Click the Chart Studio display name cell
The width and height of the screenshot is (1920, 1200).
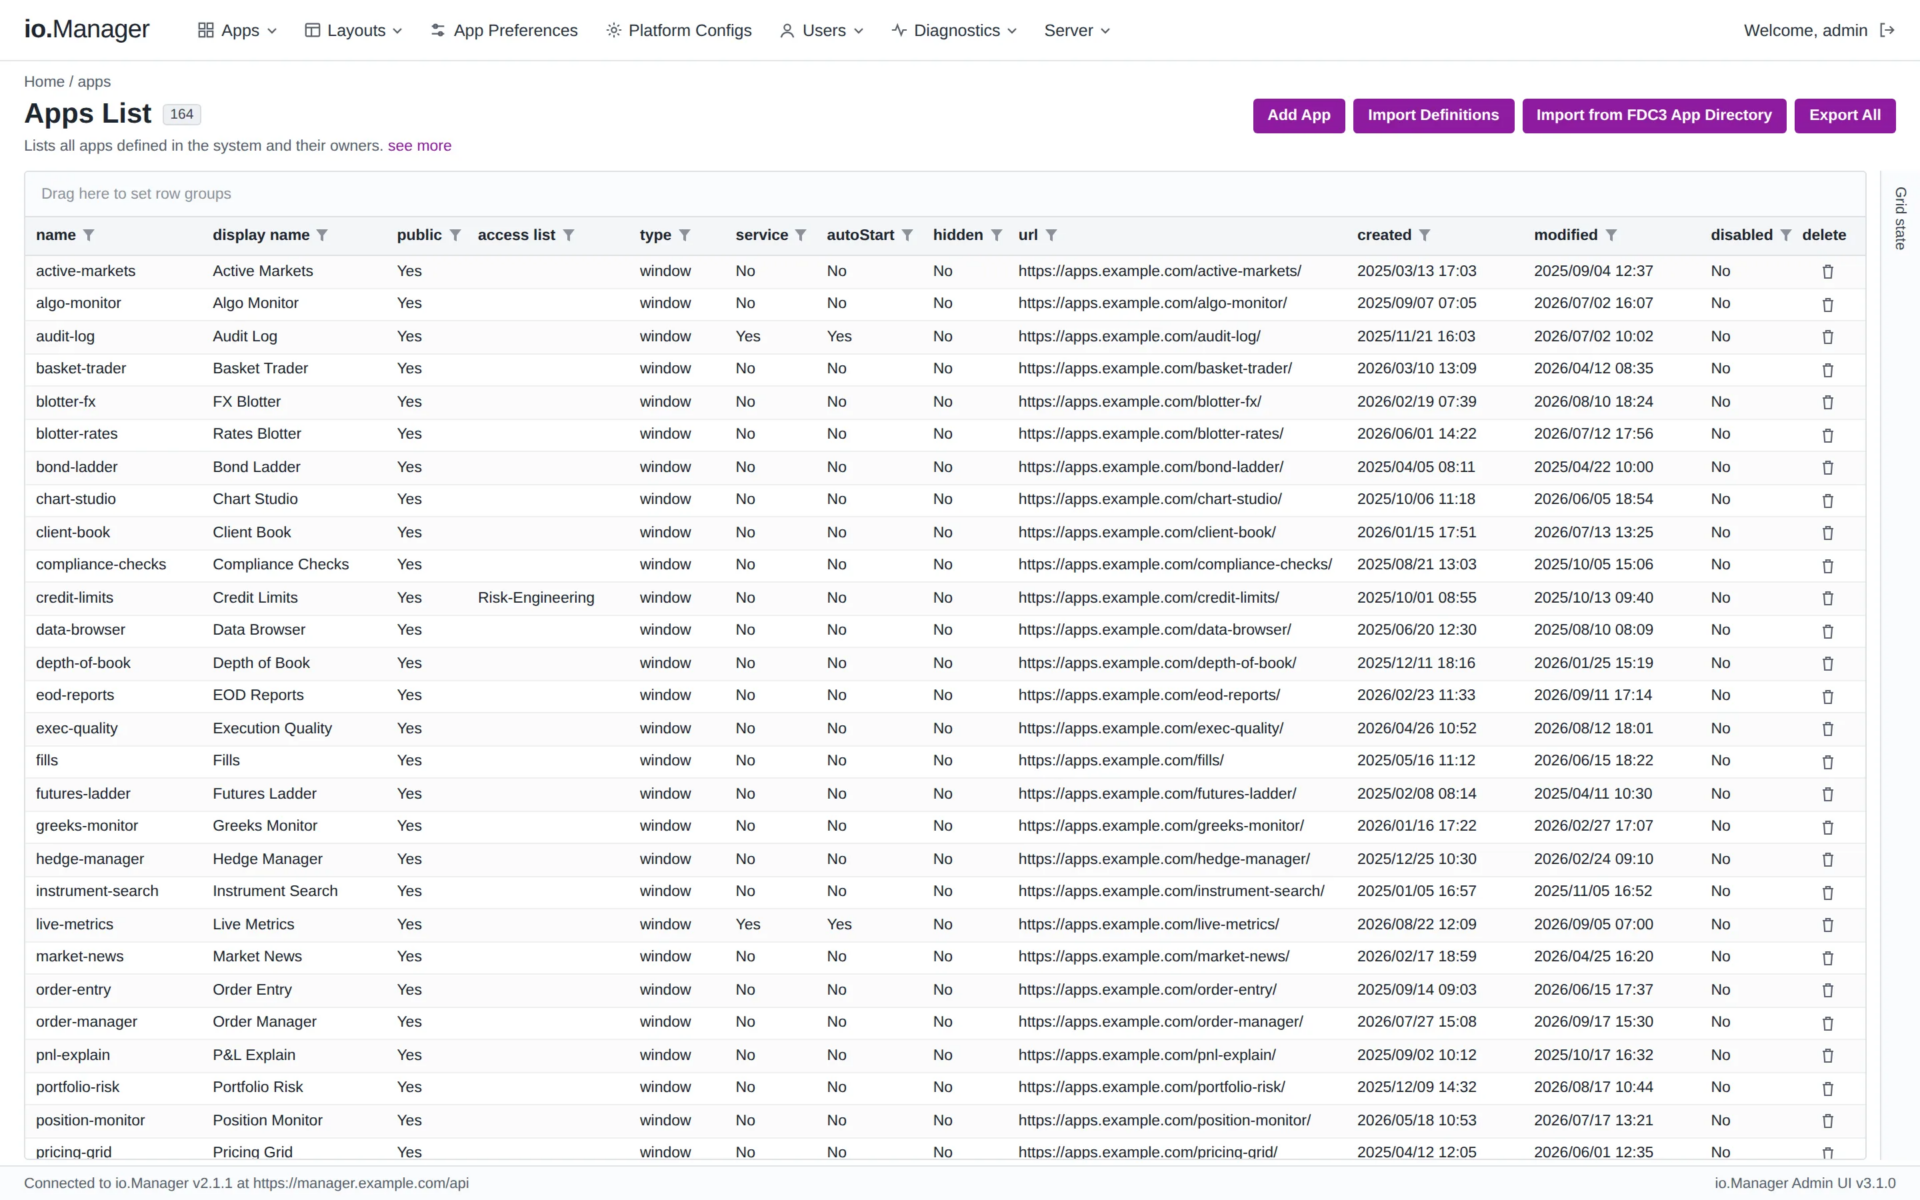coord(255,499)
